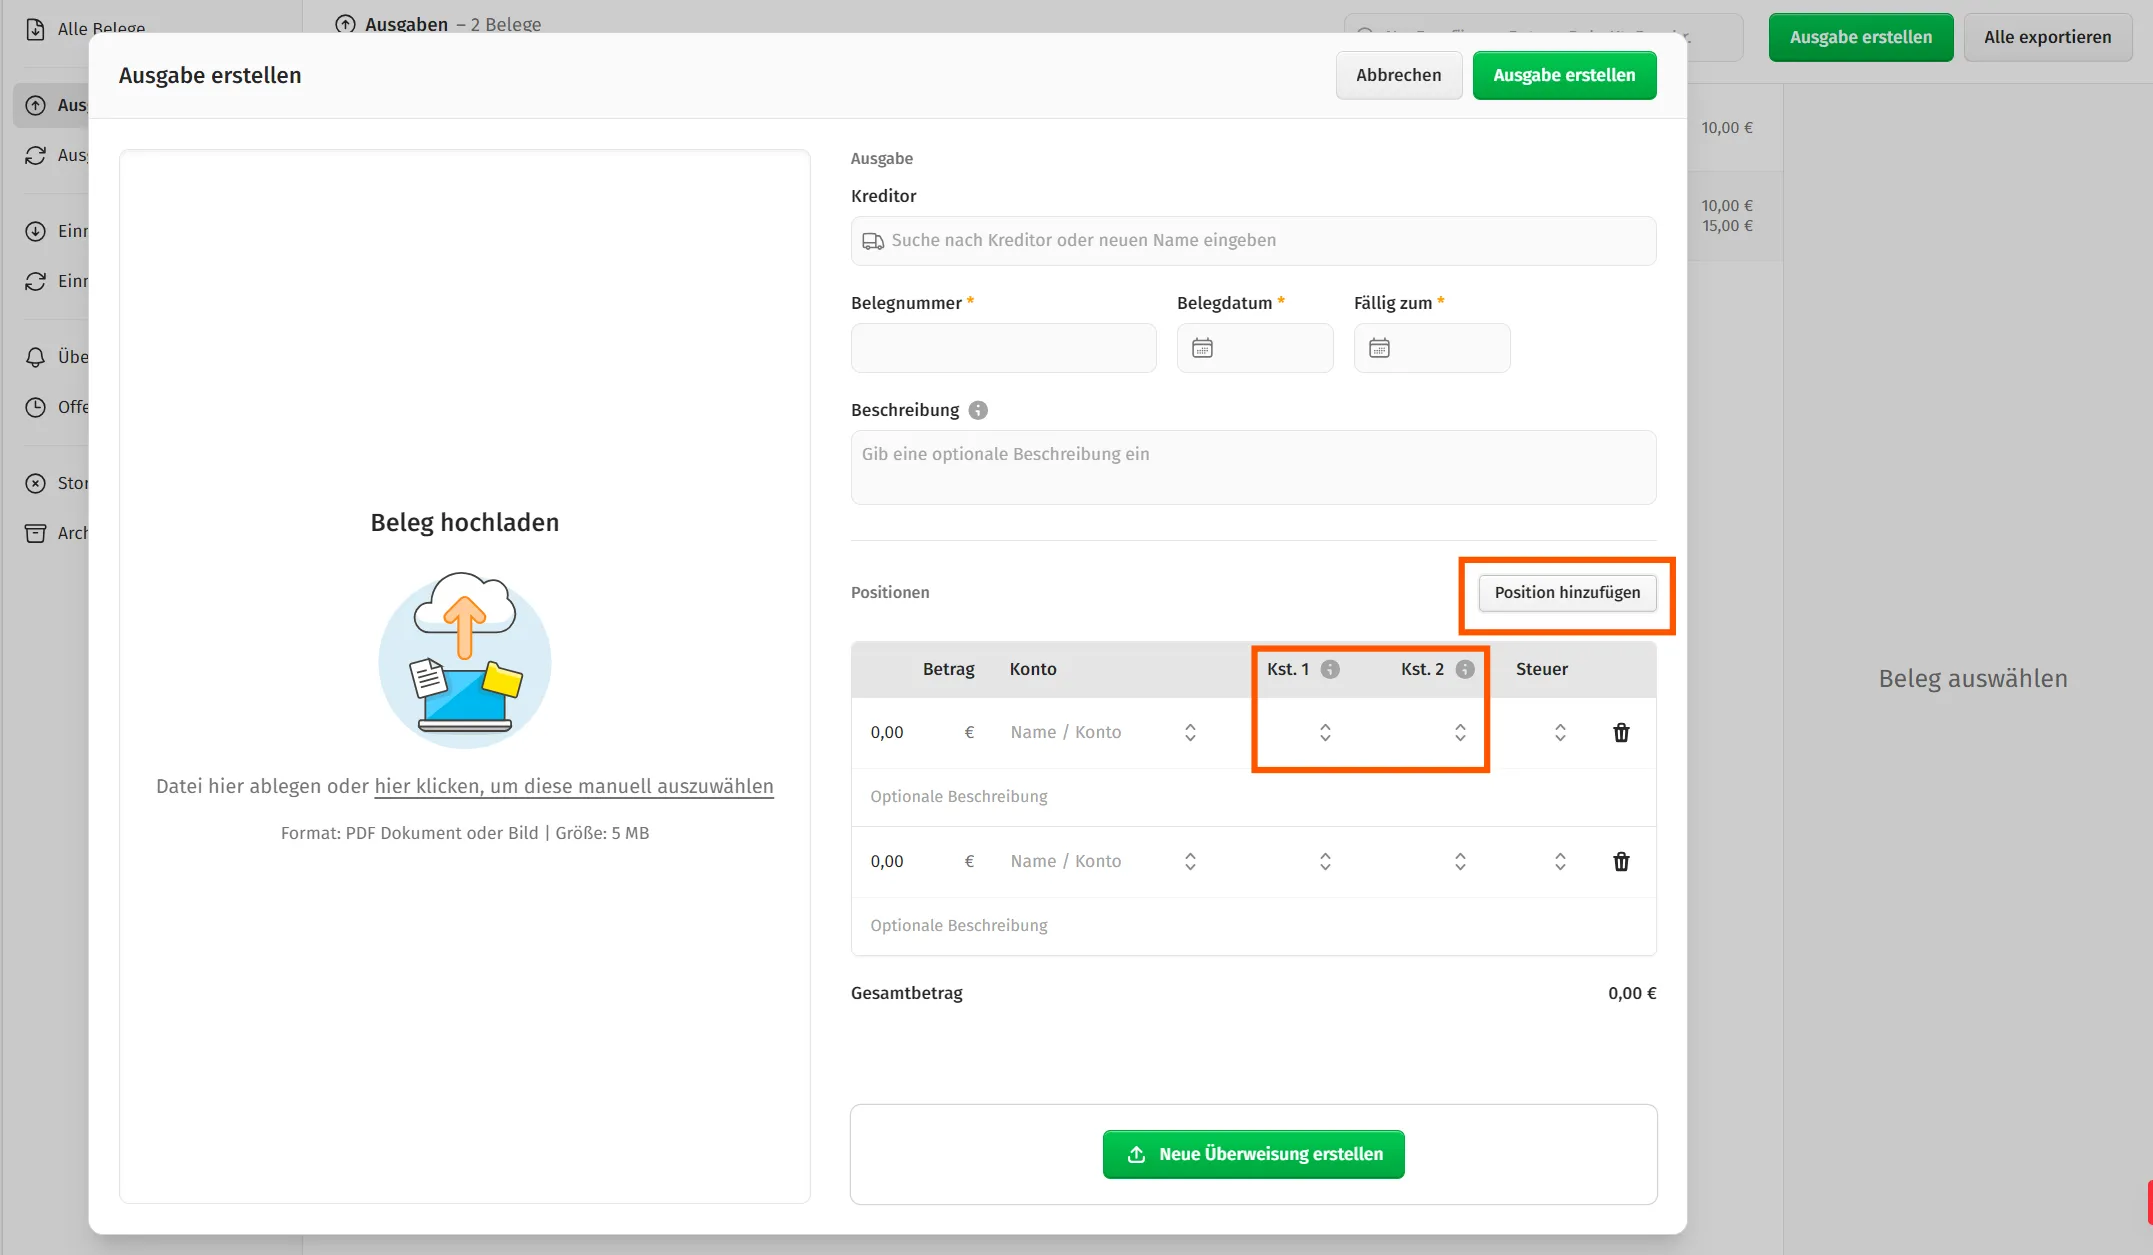Click the info icon next to Beschreibung

978,410
